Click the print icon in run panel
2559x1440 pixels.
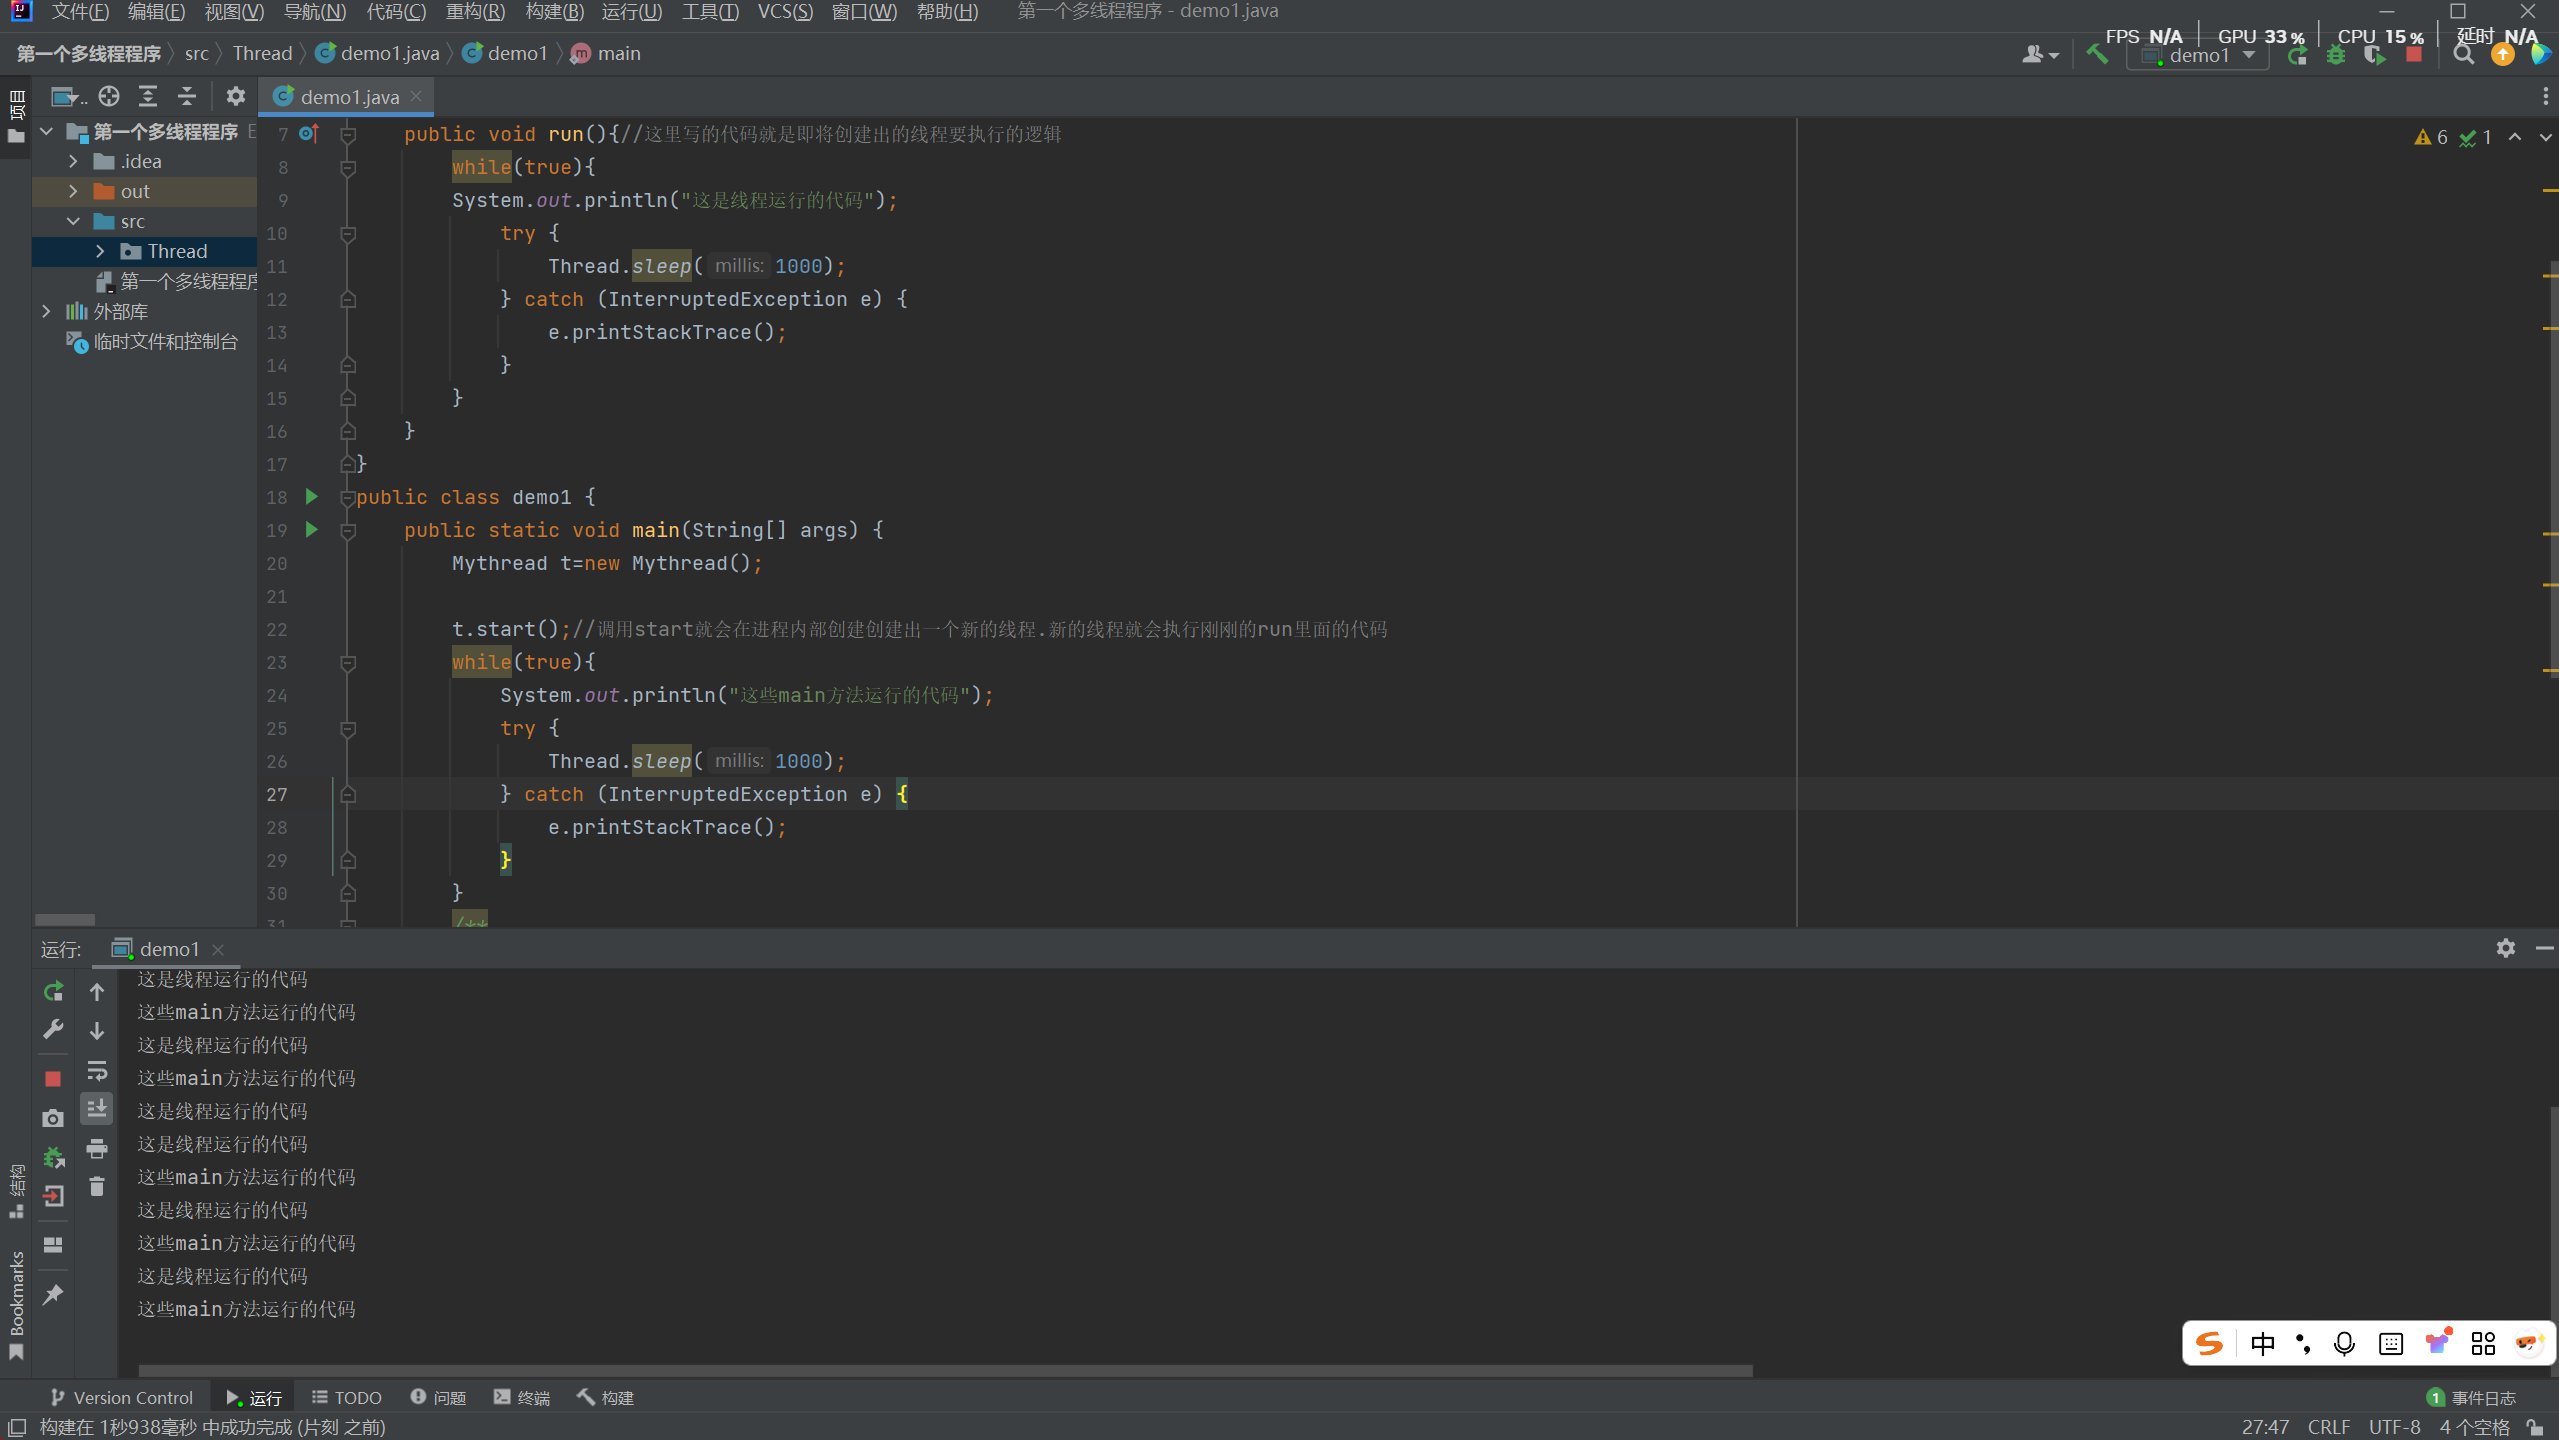tap(97, 1149)
